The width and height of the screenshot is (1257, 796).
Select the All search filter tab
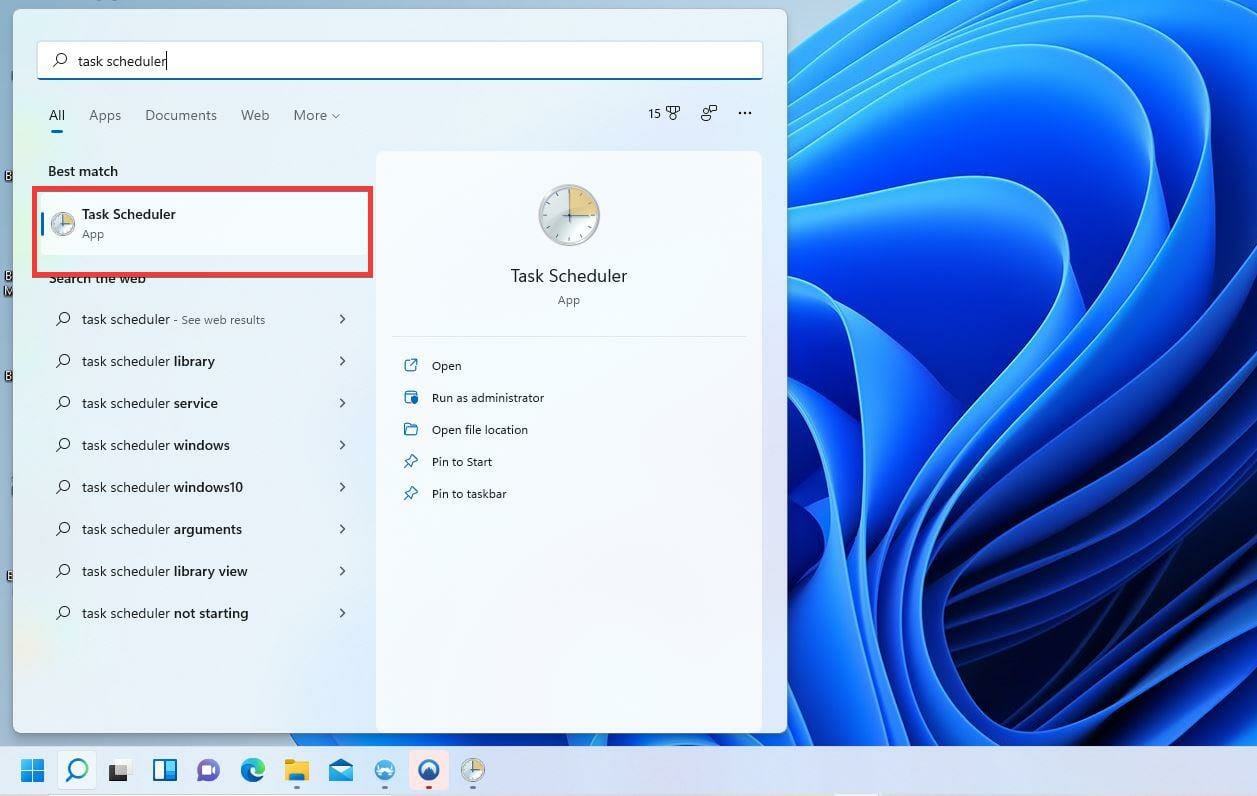click(57, 115)
